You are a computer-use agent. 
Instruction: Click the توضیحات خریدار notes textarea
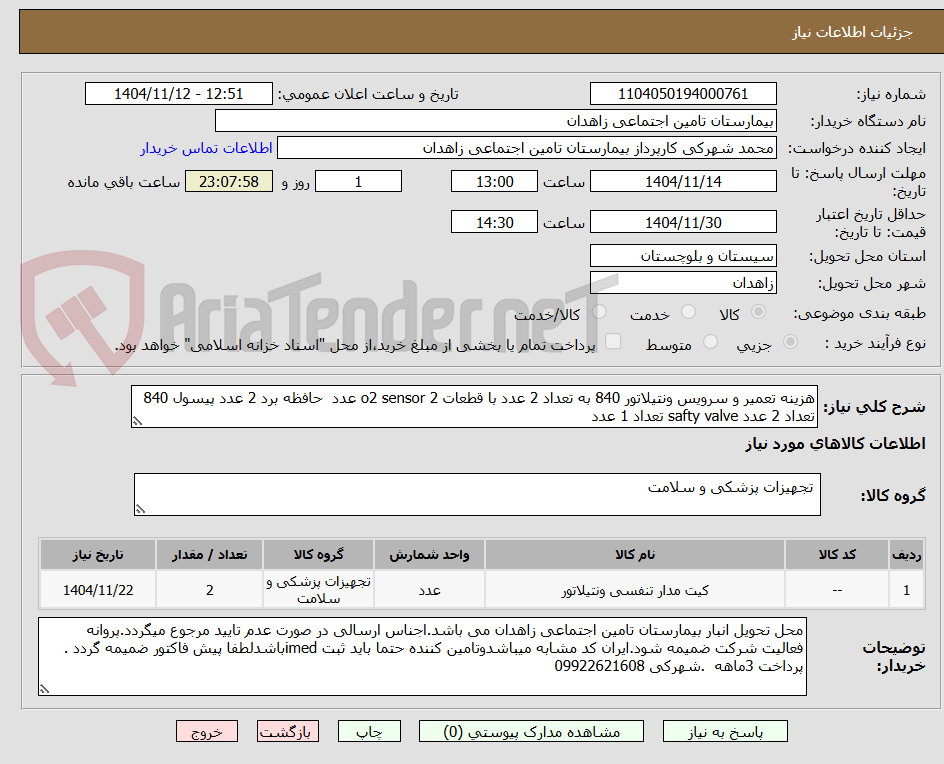click(423, 656)
